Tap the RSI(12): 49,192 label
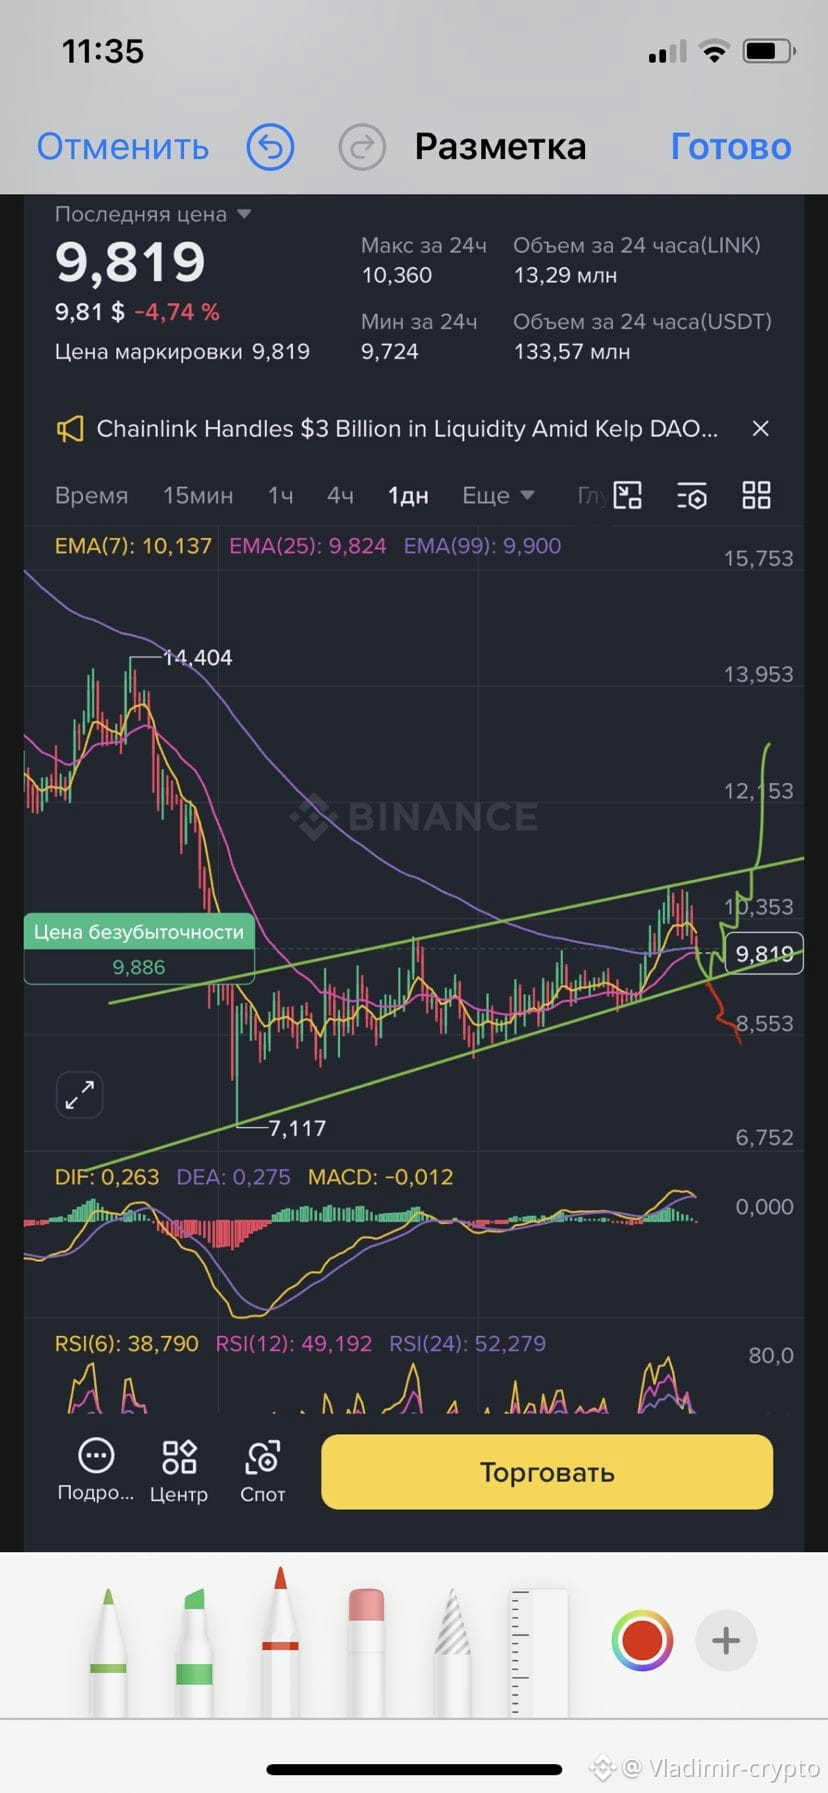828x1793 pixels. tap(294, 1344)
